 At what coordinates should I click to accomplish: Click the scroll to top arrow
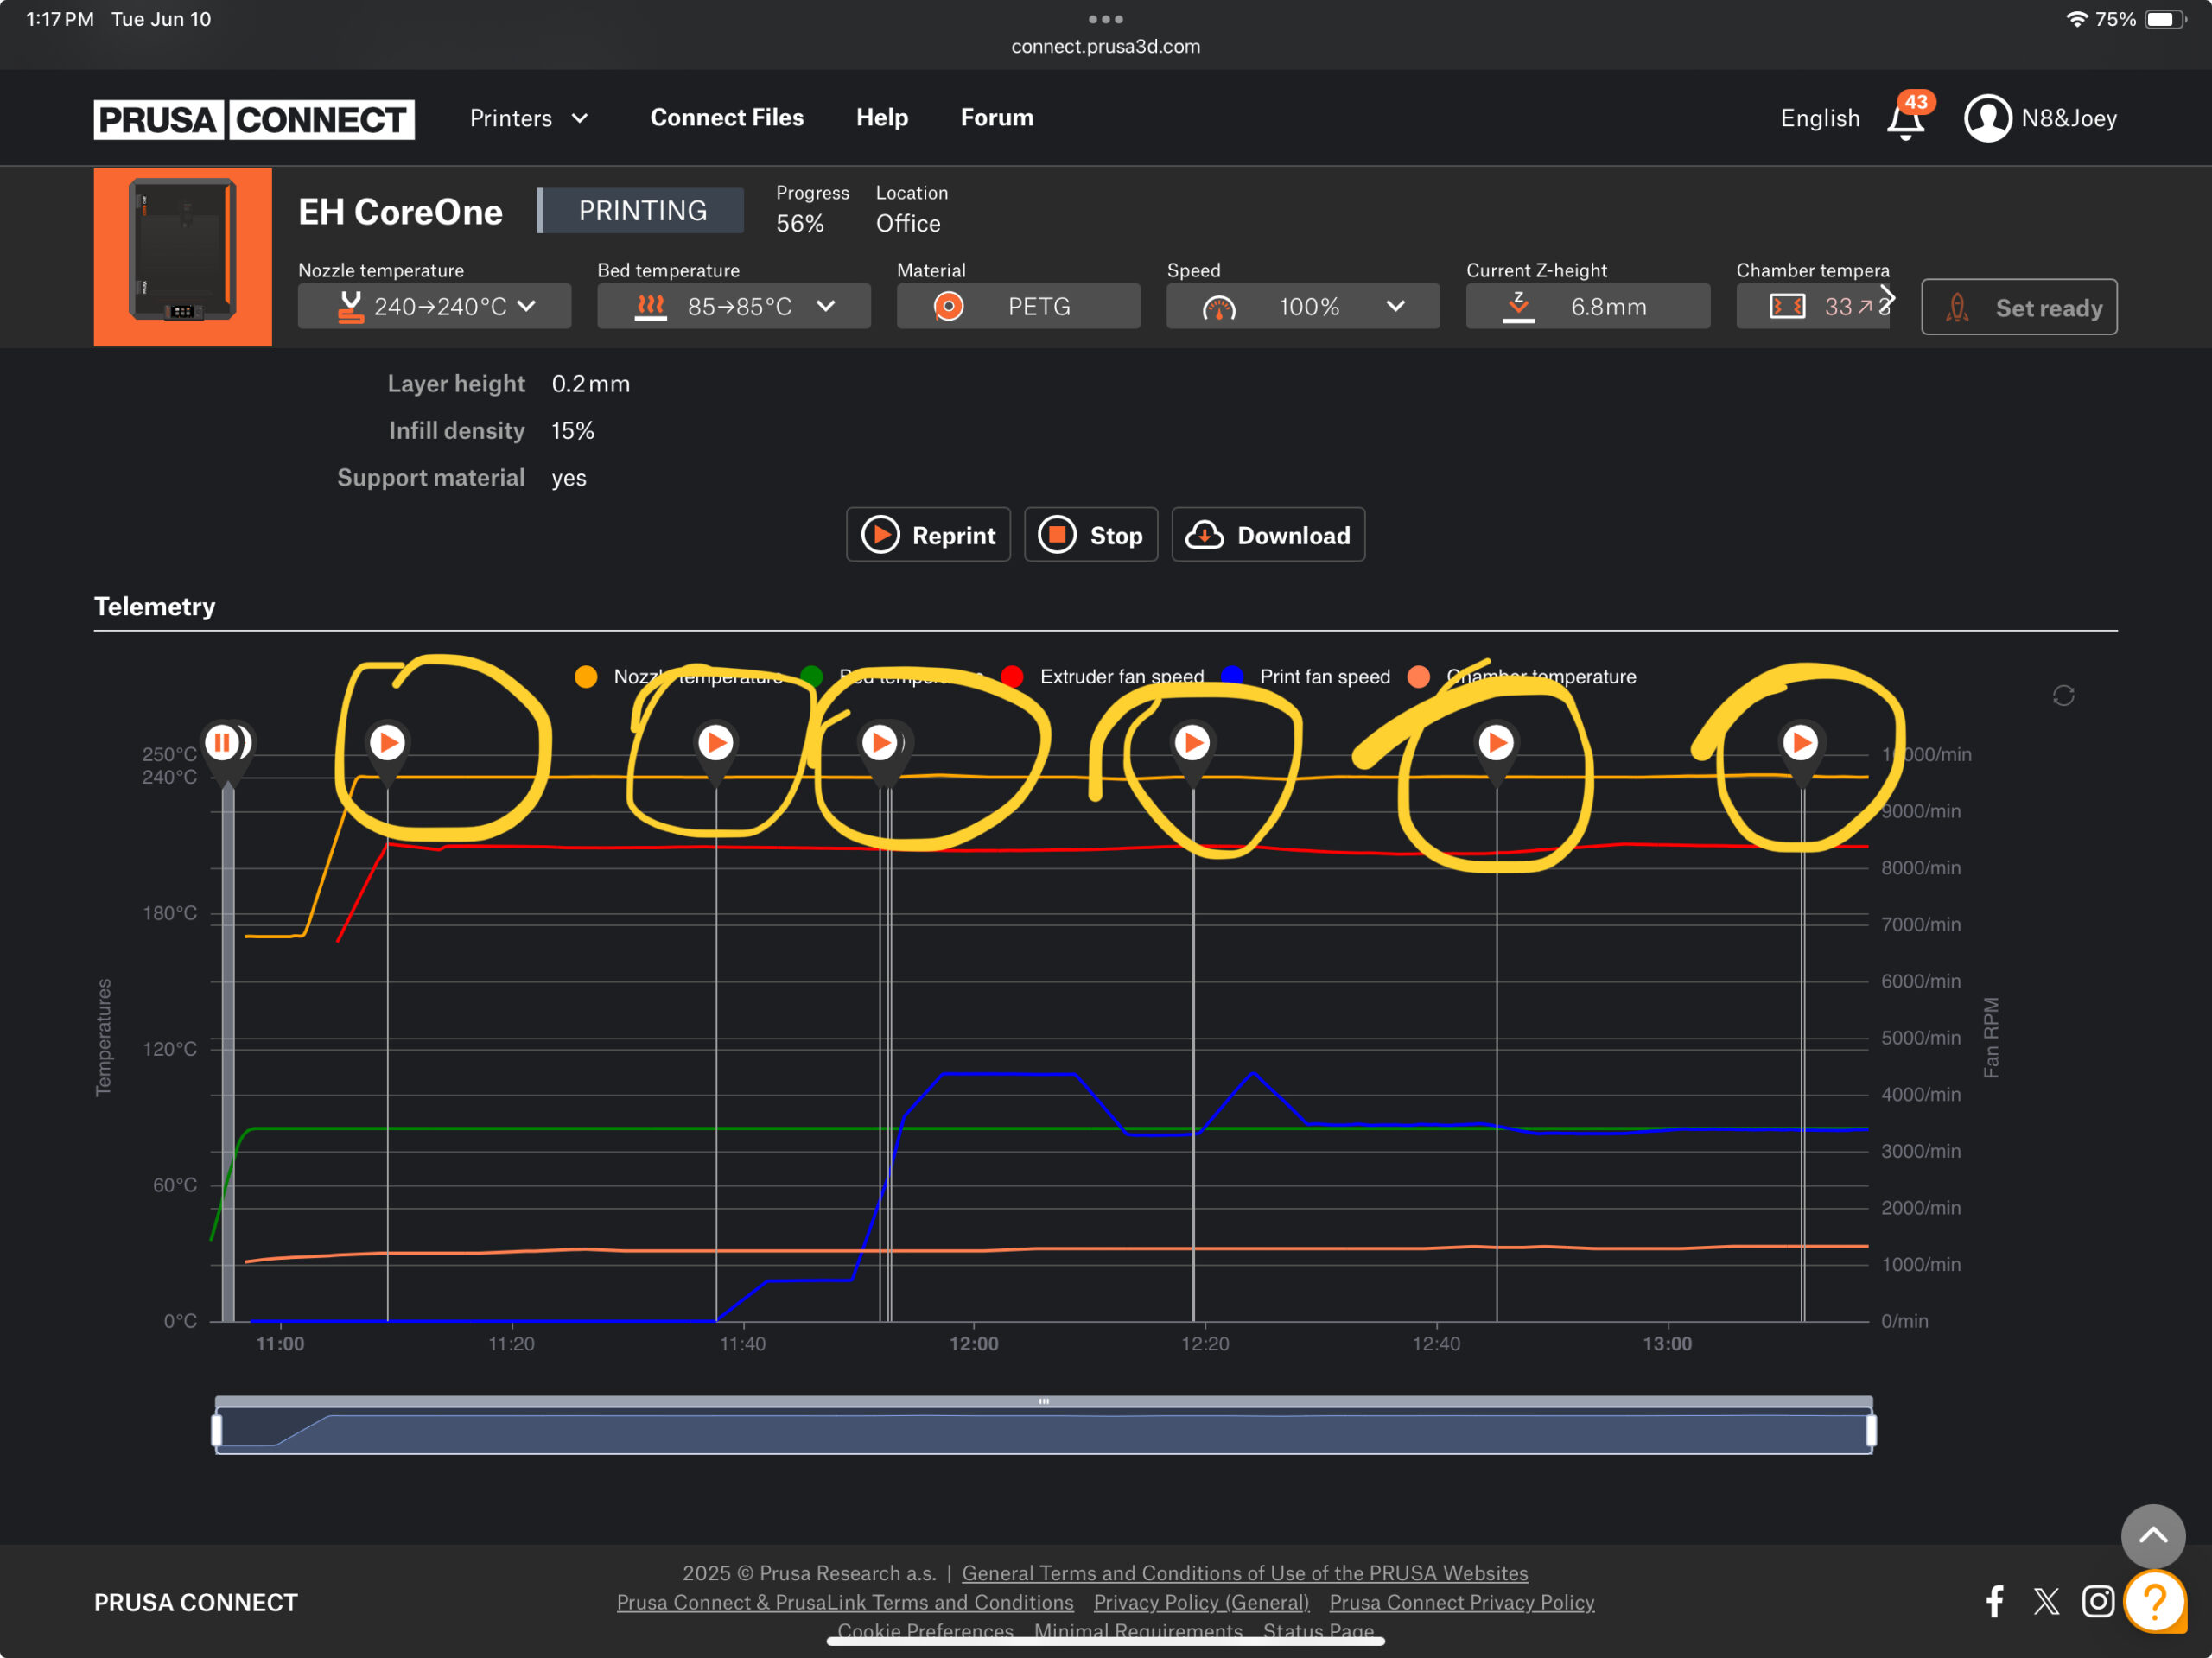pos(2153,1535)
